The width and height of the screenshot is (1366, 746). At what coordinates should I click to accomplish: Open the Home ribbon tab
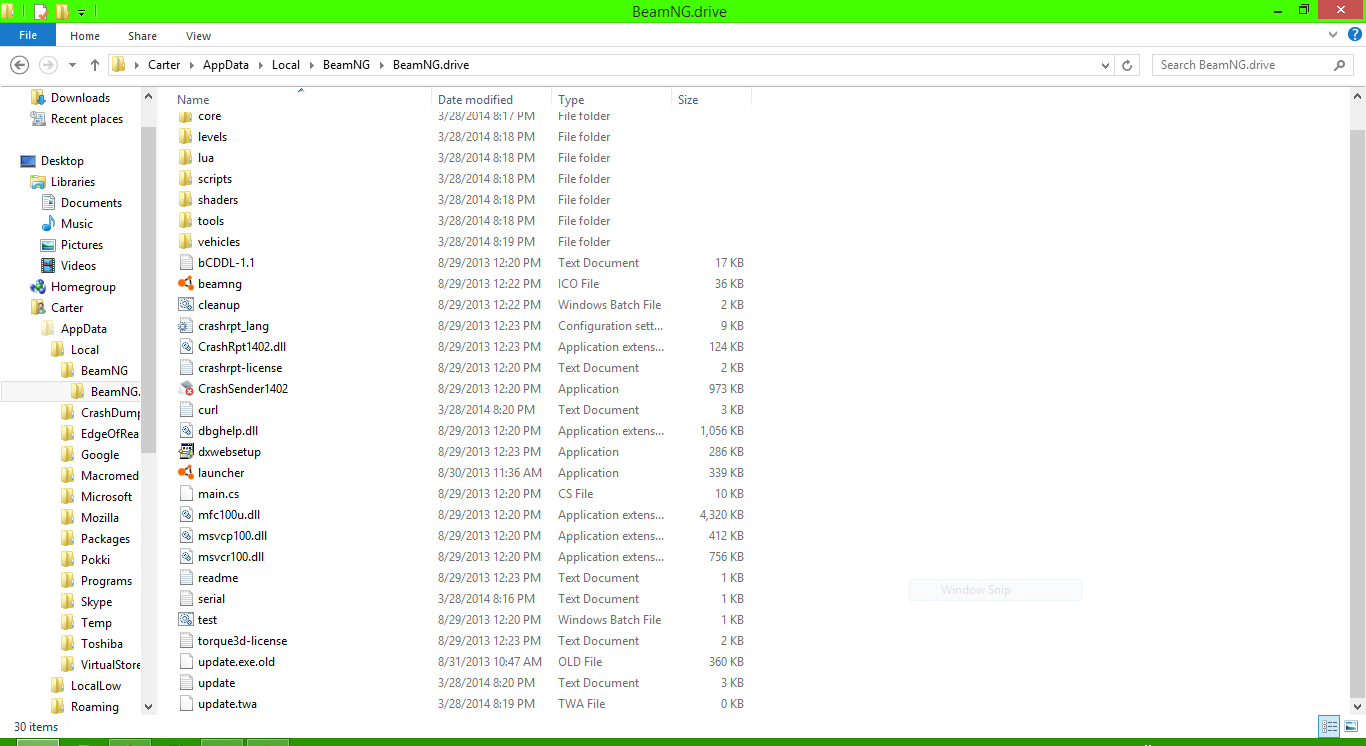(85, 36)
